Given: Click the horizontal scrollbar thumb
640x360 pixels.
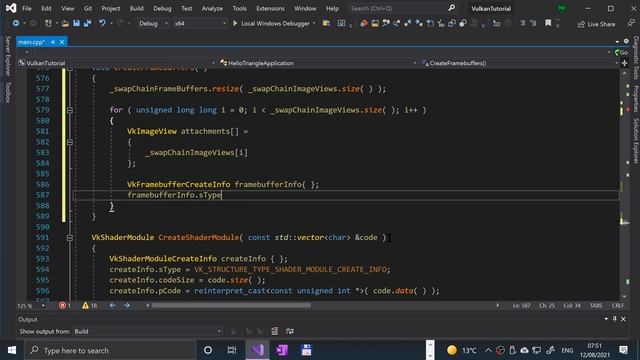Looking at the screenshot, I should click(231, 305).
